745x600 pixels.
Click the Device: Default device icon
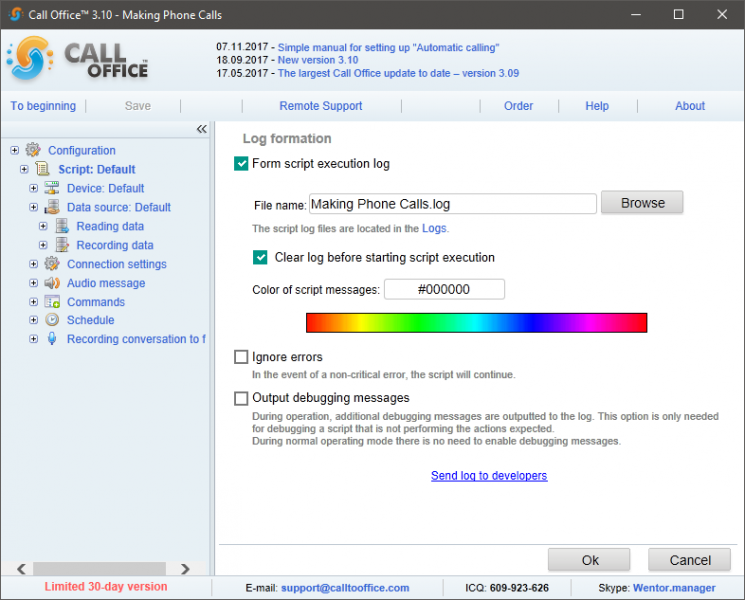tap(52, 188)
